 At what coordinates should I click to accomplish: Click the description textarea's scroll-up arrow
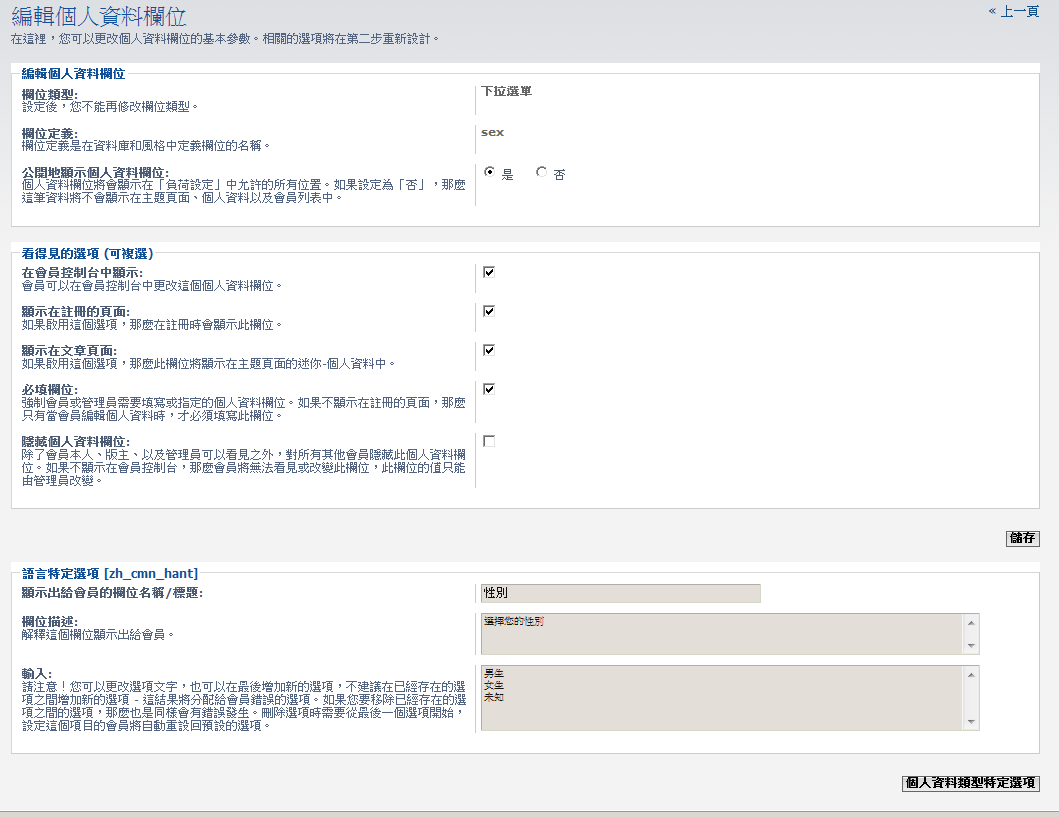point(969,622)
